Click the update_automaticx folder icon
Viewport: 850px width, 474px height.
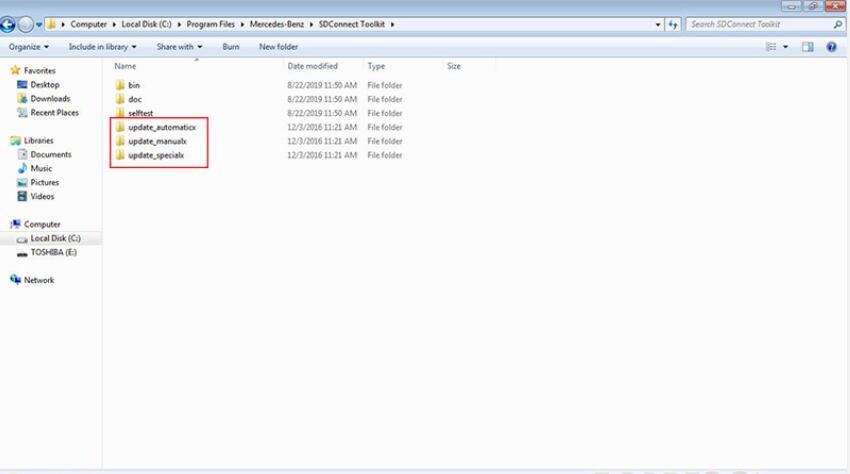coord(120,127)
